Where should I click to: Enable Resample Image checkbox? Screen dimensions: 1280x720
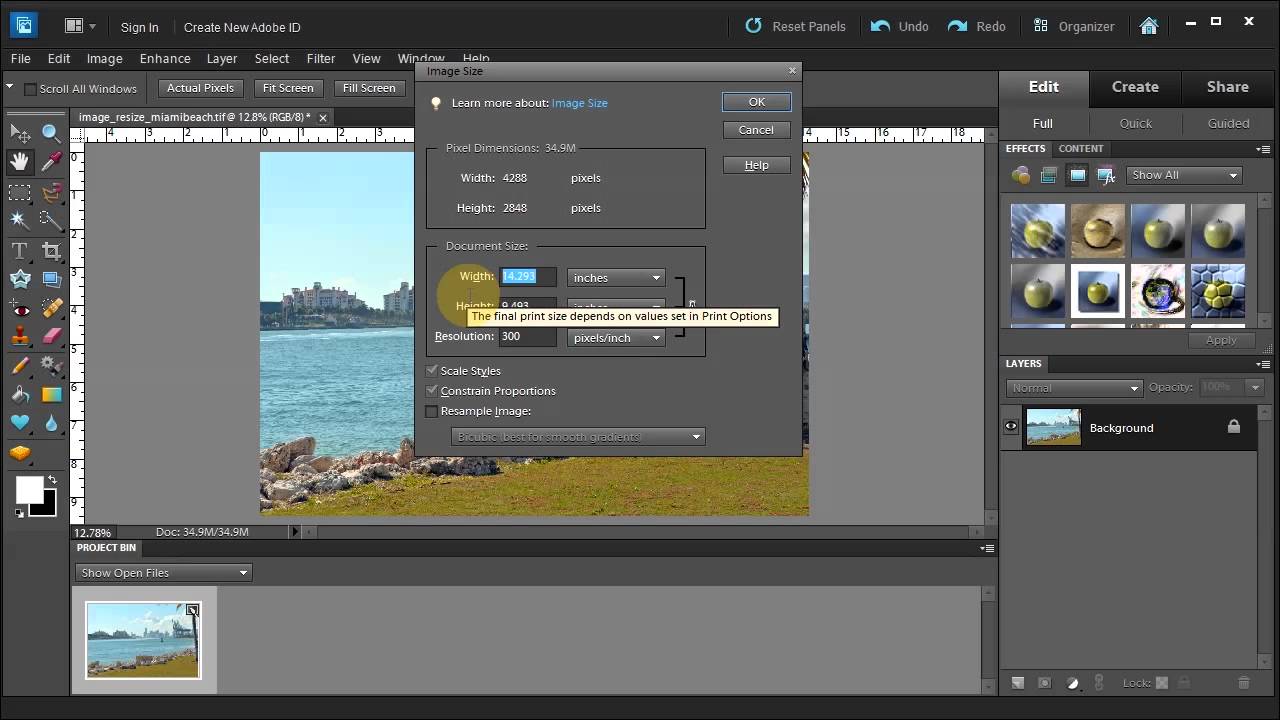(432, 411)
